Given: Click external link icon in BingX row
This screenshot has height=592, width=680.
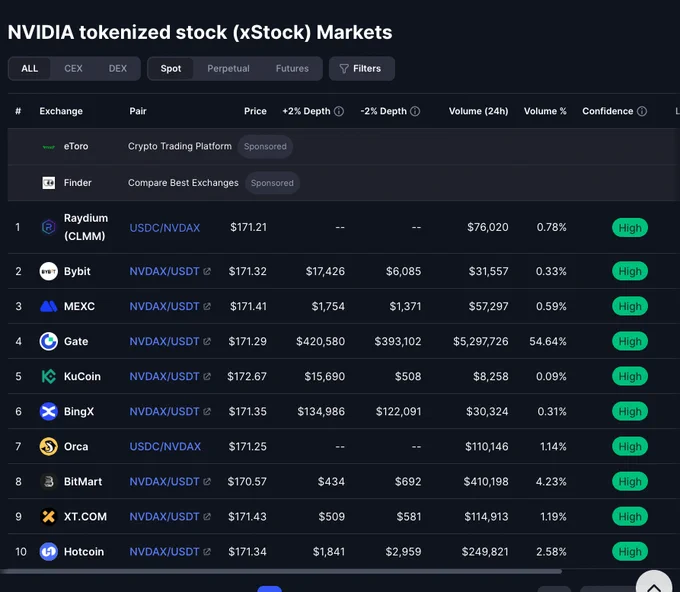Looking at the screenshot, I should [207, 412].
